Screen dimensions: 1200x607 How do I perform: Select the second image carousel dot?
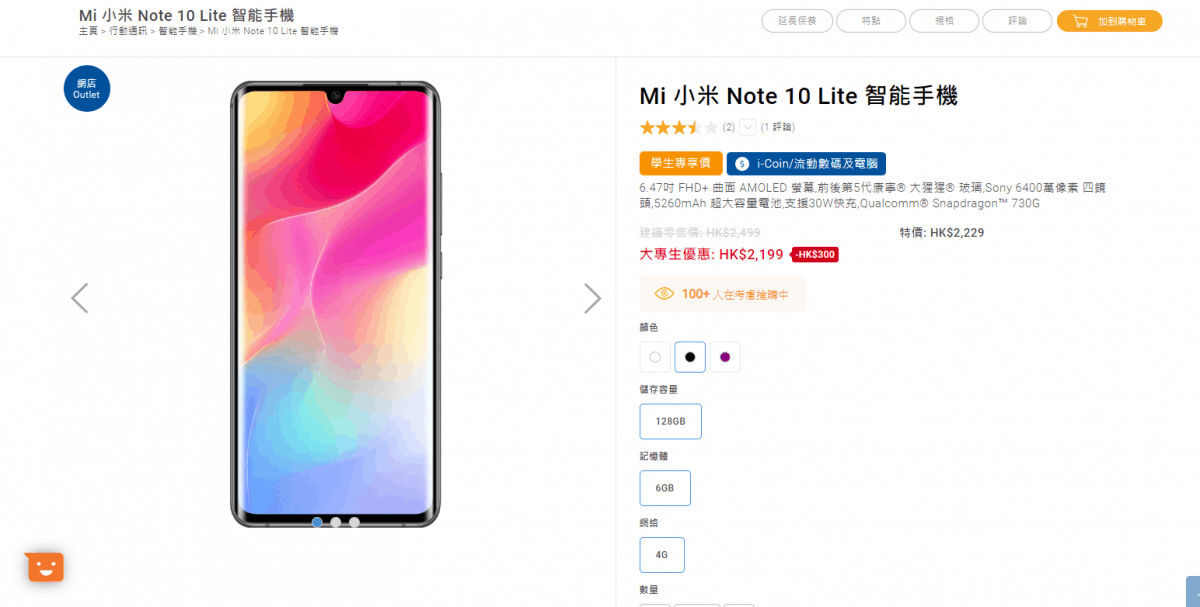pyautogui.click(x=336, y=522)
